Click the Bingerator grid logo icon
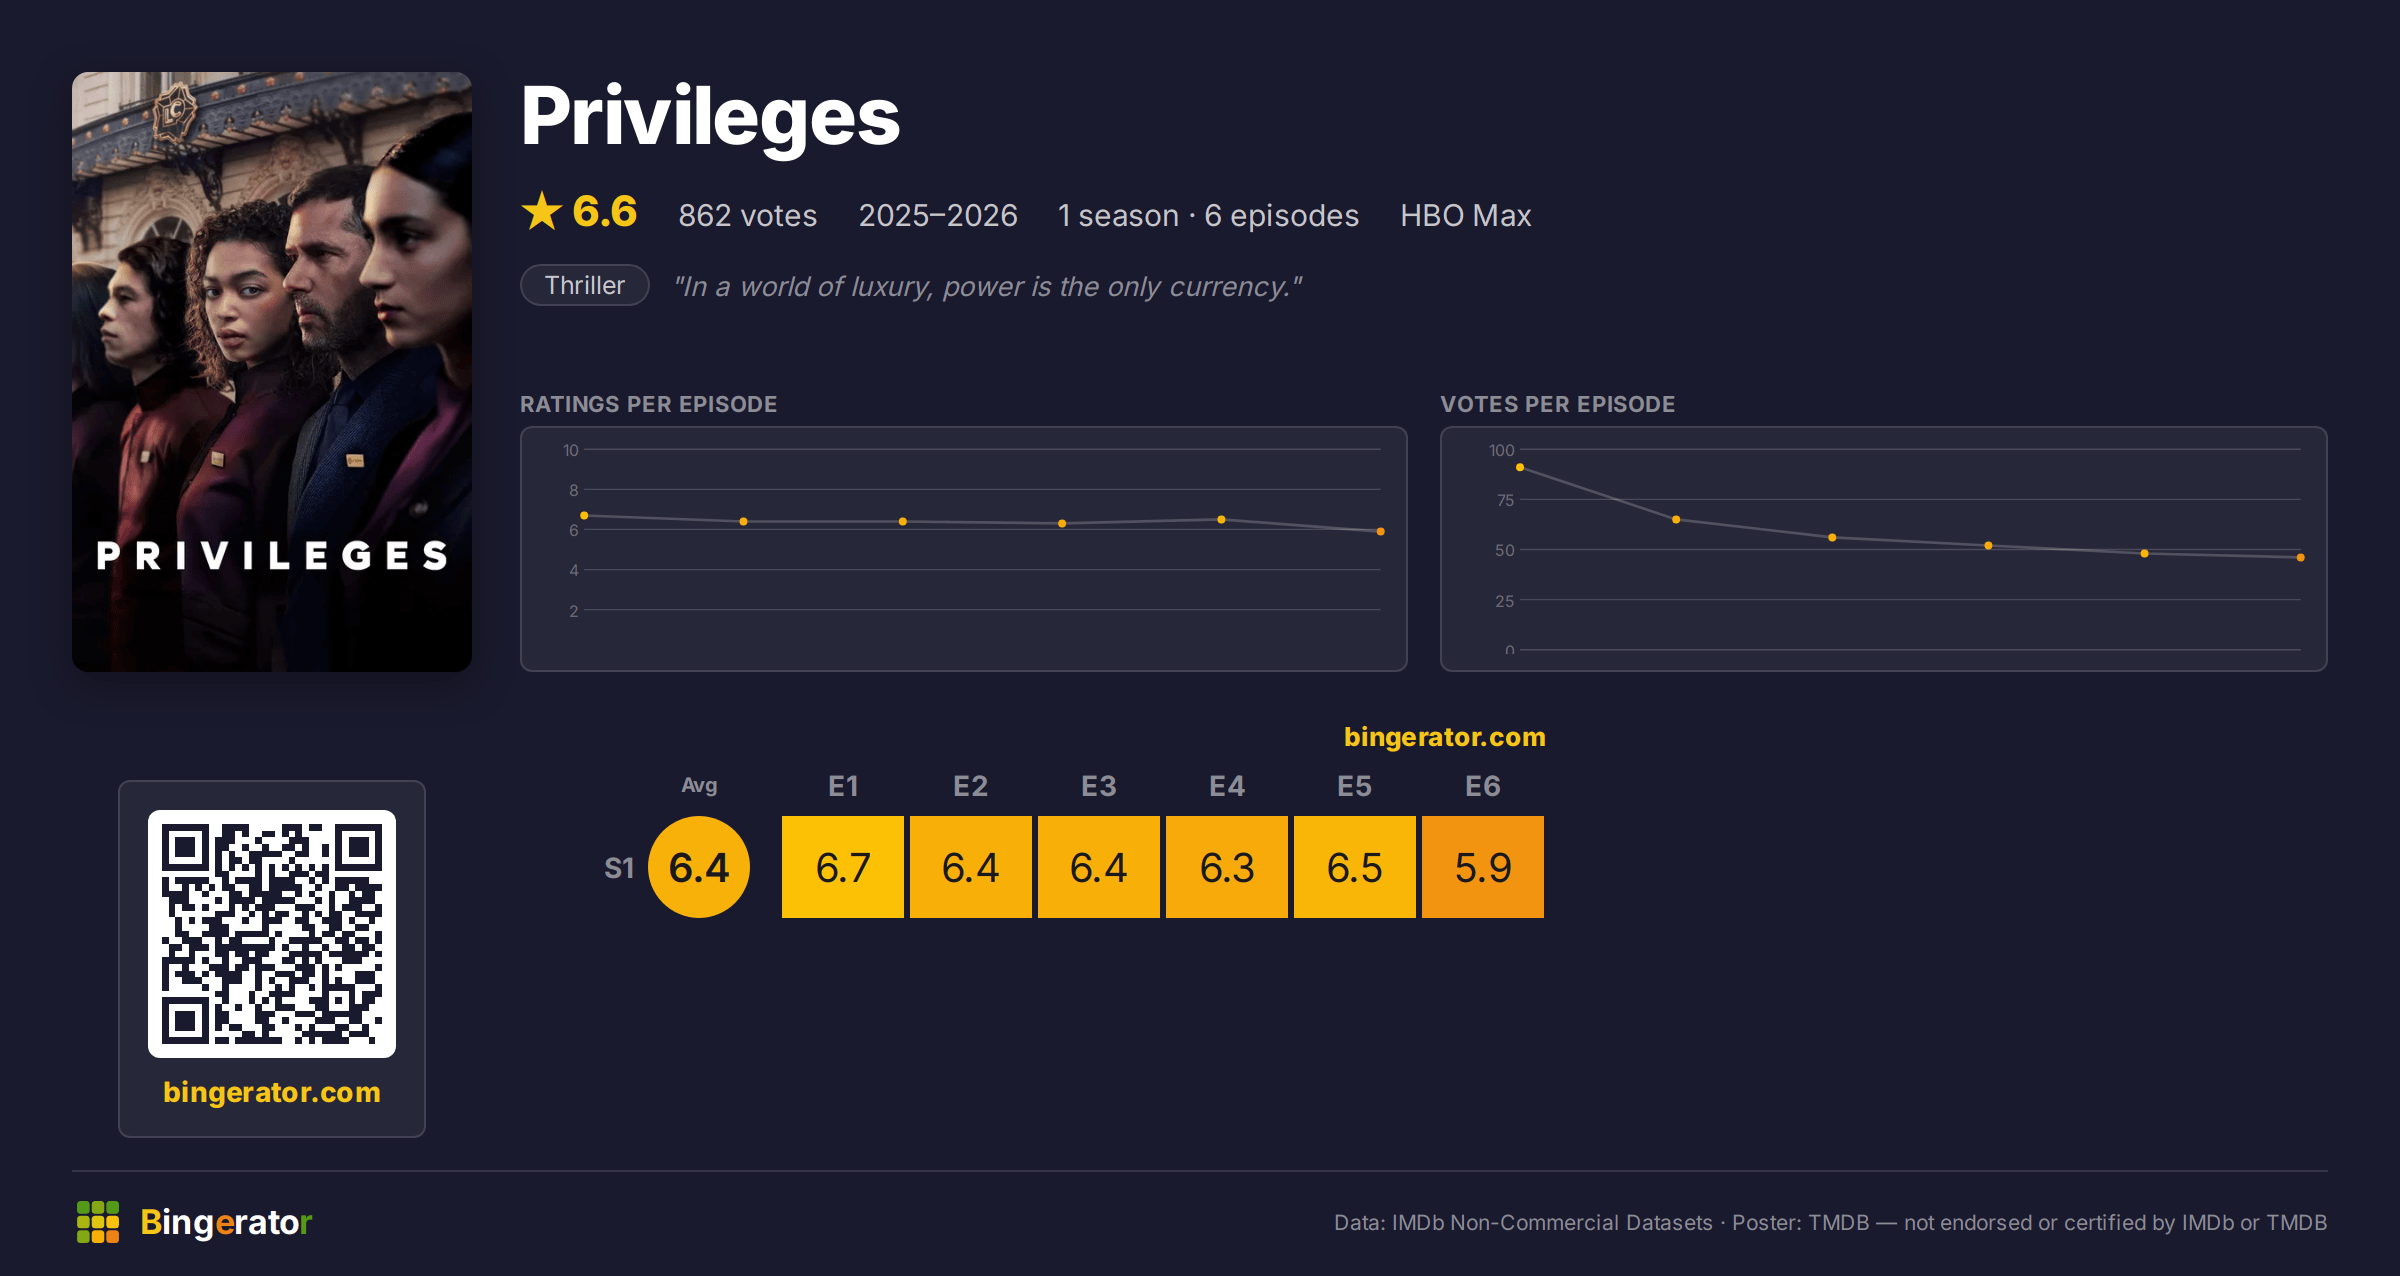Screen dimensions: 2400x1276 [x=98, y=1222]
